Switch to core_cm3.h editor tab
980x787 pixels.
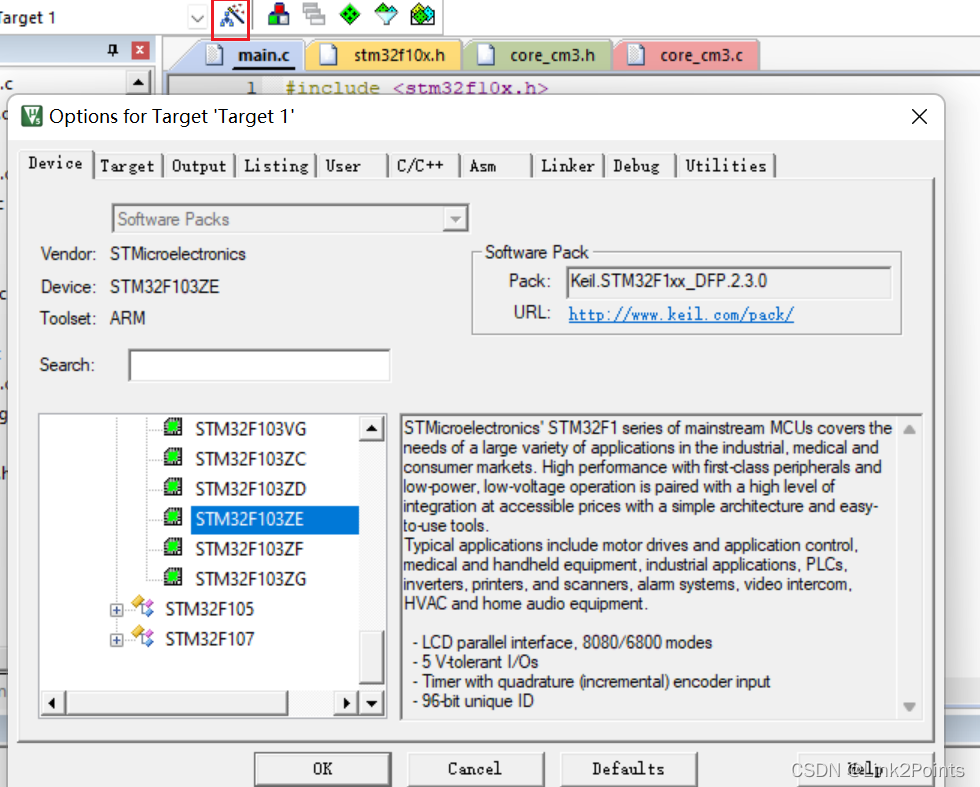click(538, 56)
